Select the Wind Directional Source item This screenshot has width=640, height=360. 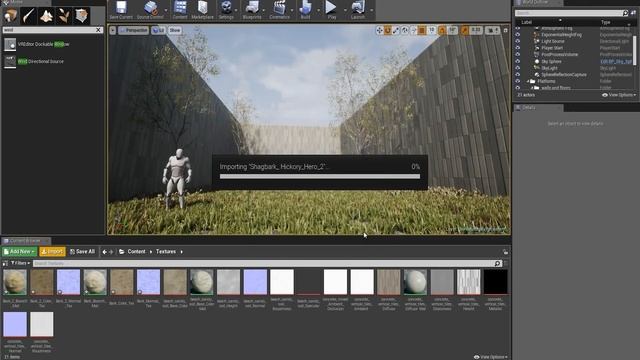pos(53,62)
